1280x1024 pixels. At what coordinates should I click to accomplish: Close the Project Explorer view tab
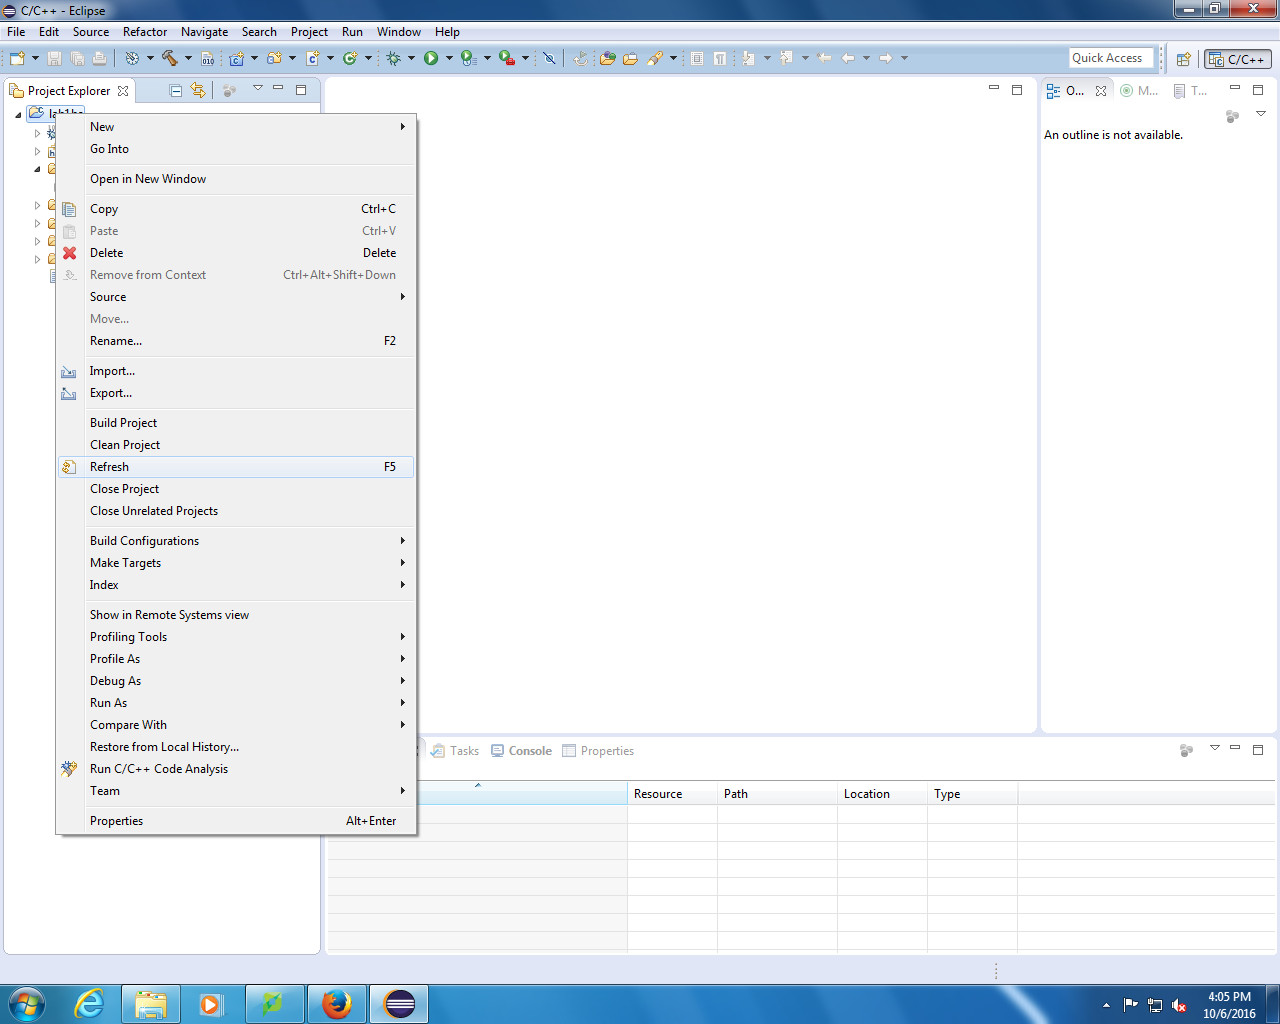point(123,91)
